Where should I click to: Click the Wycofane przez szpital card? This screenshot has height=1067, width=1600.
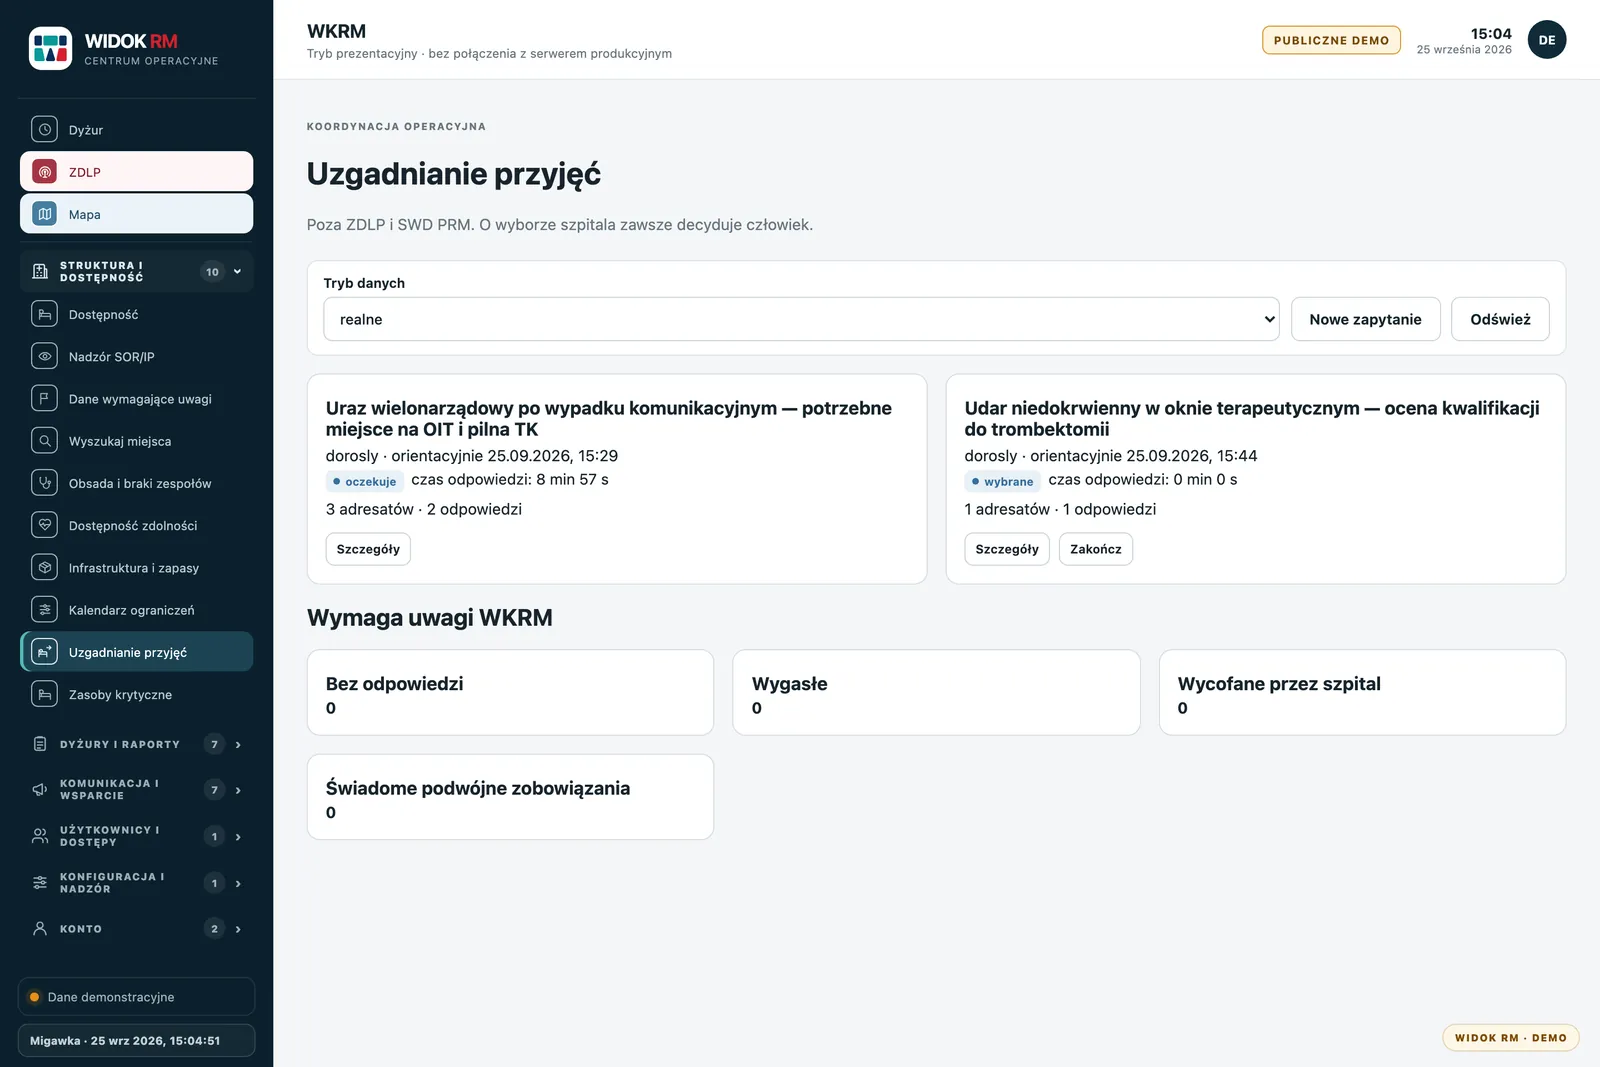click(1362, 692)
